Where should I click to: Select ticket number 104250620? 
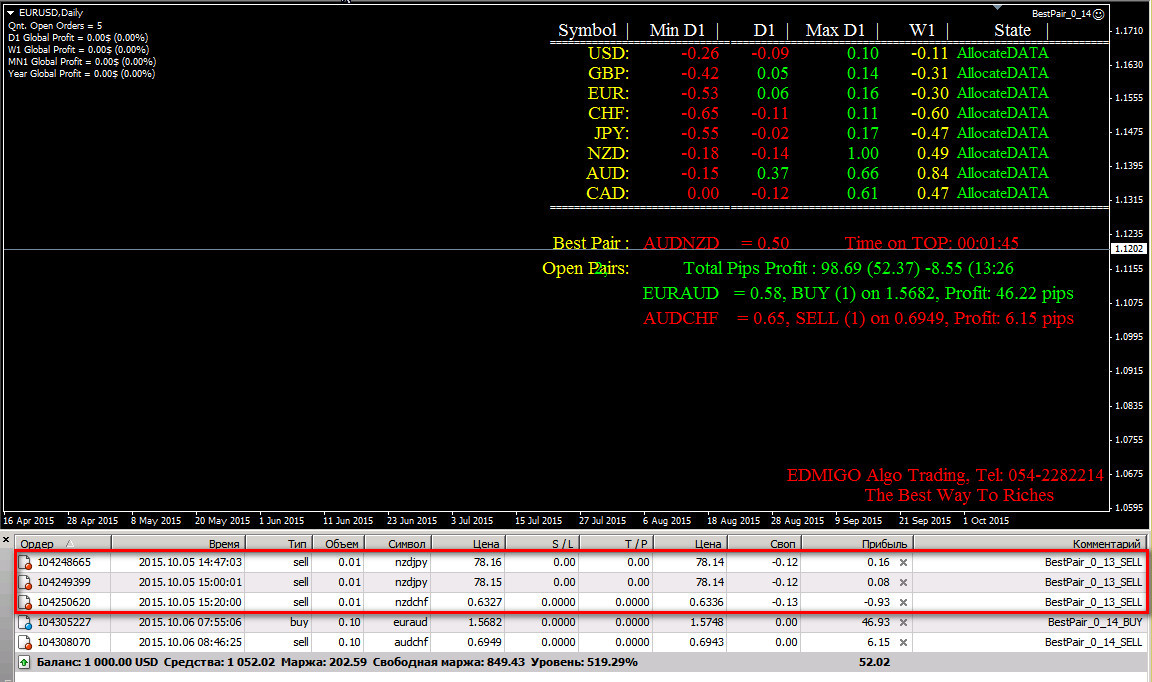pyautogui.click(x=64, y=602)
